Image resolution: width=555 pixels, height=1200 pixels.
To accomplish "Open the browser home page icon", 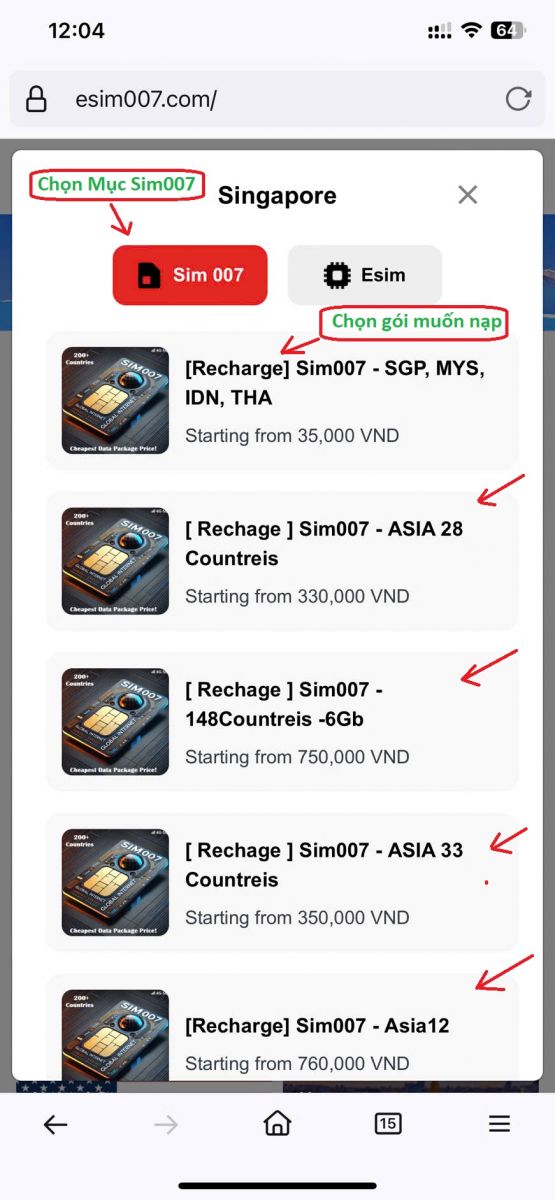I will (277, 1124).
